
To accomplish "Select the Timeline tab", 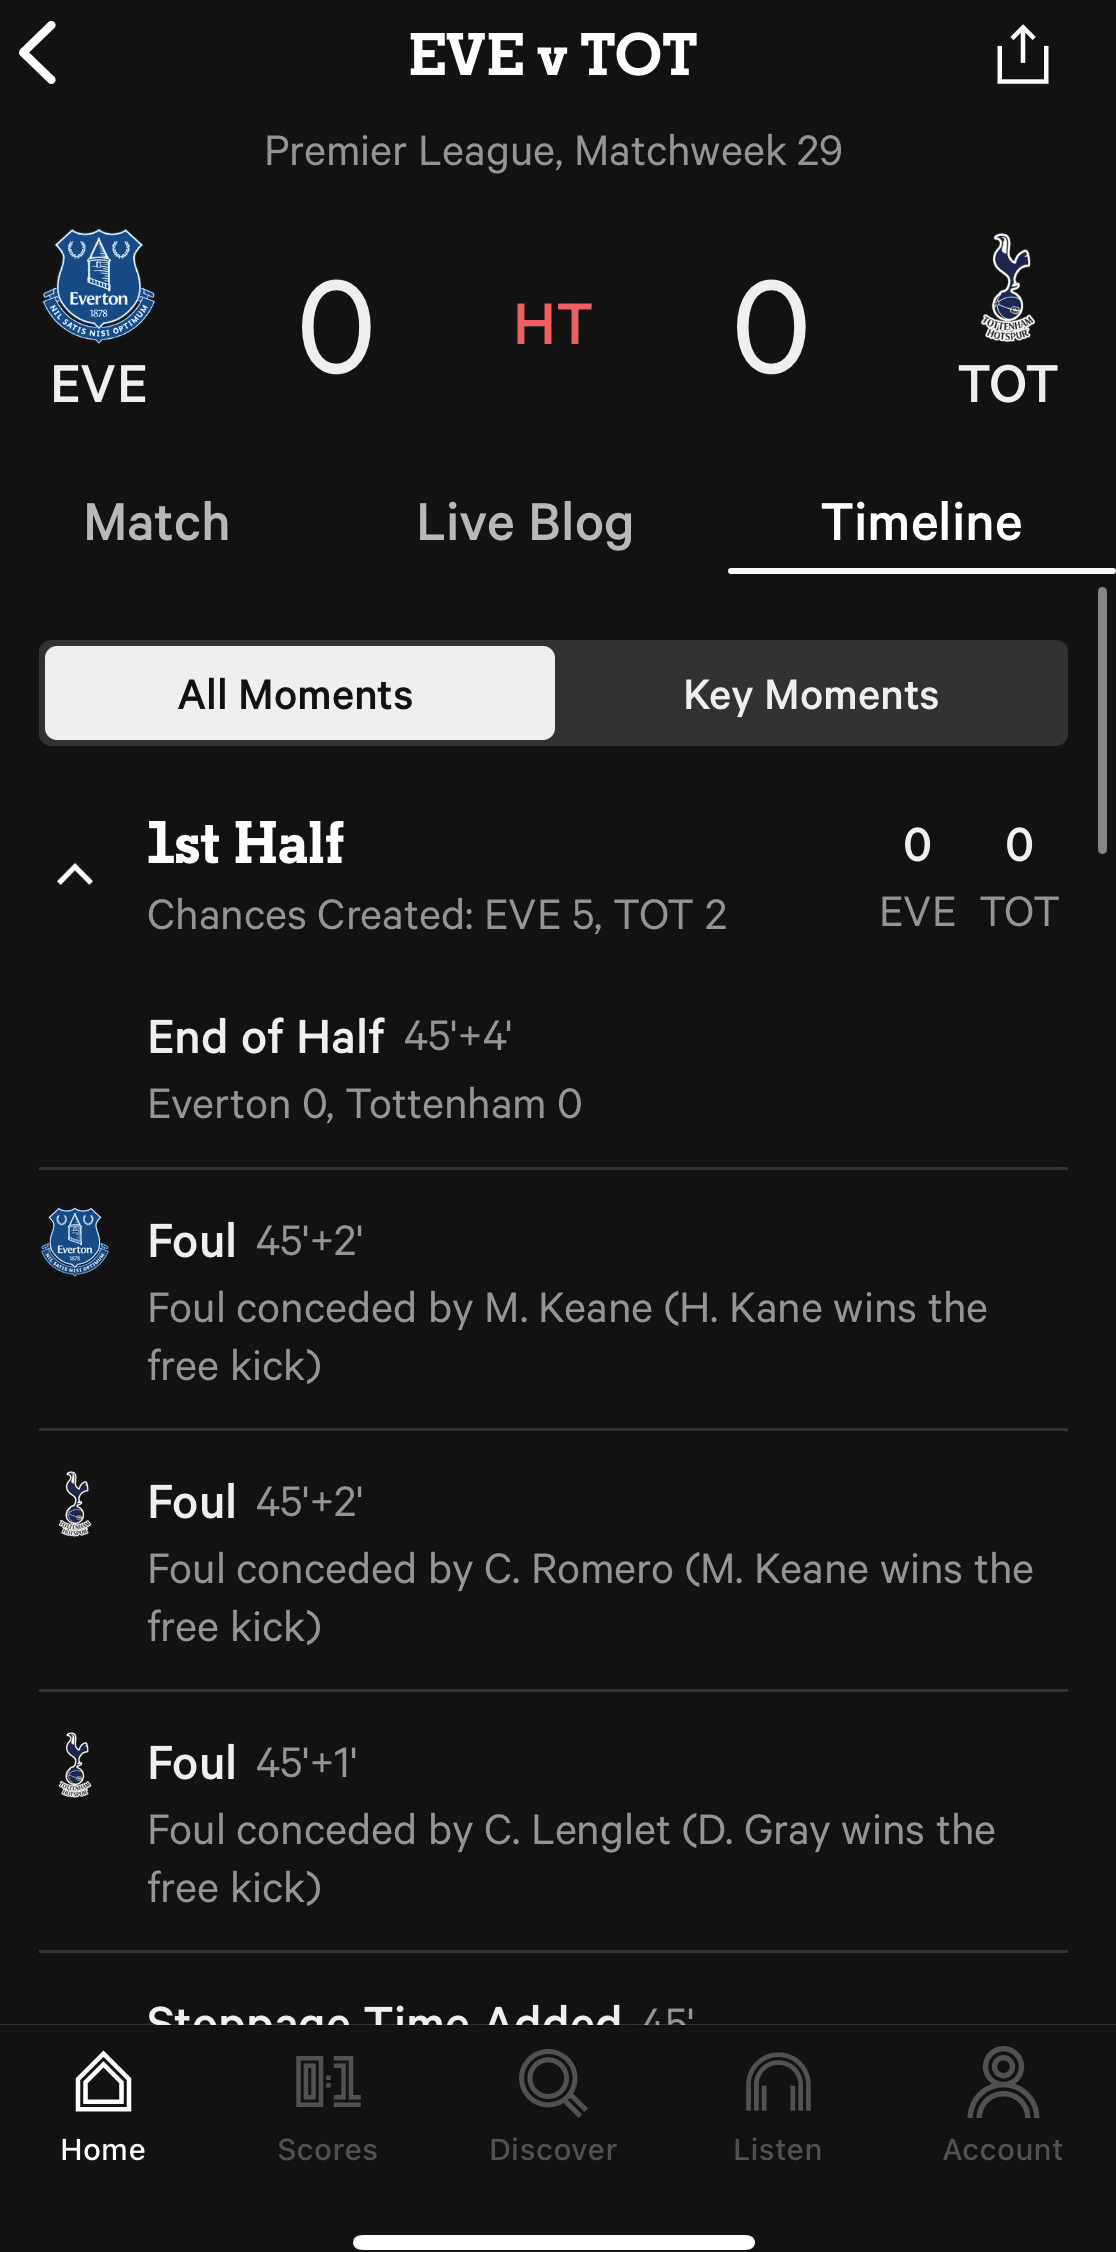I will coord(921,522).
